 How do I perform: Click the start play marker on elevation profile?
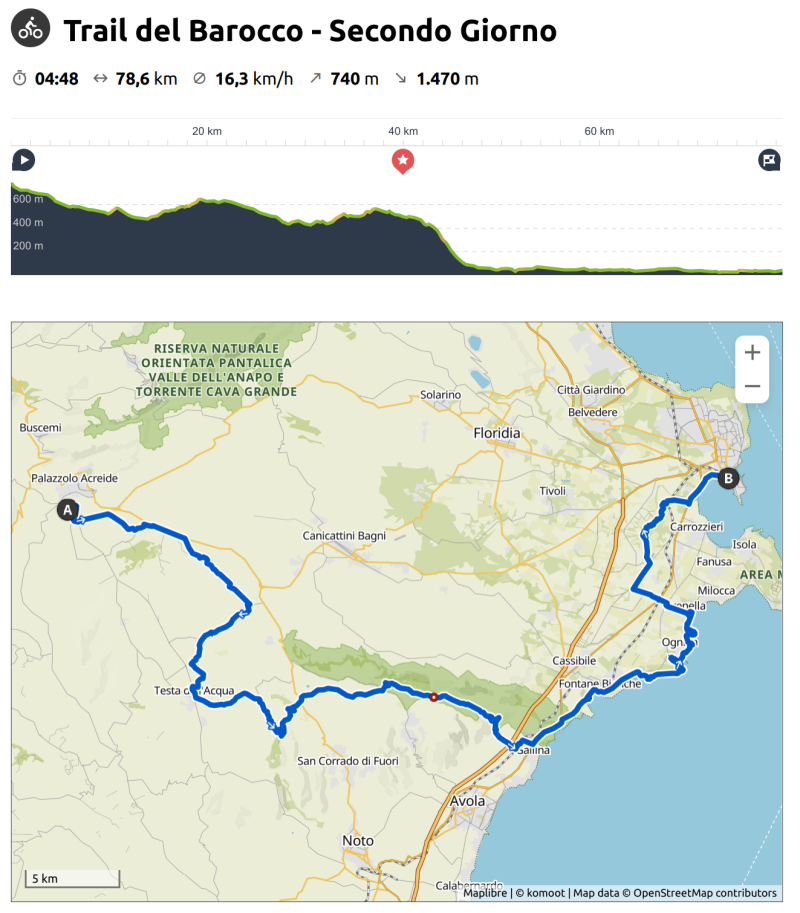coord(23,160)
